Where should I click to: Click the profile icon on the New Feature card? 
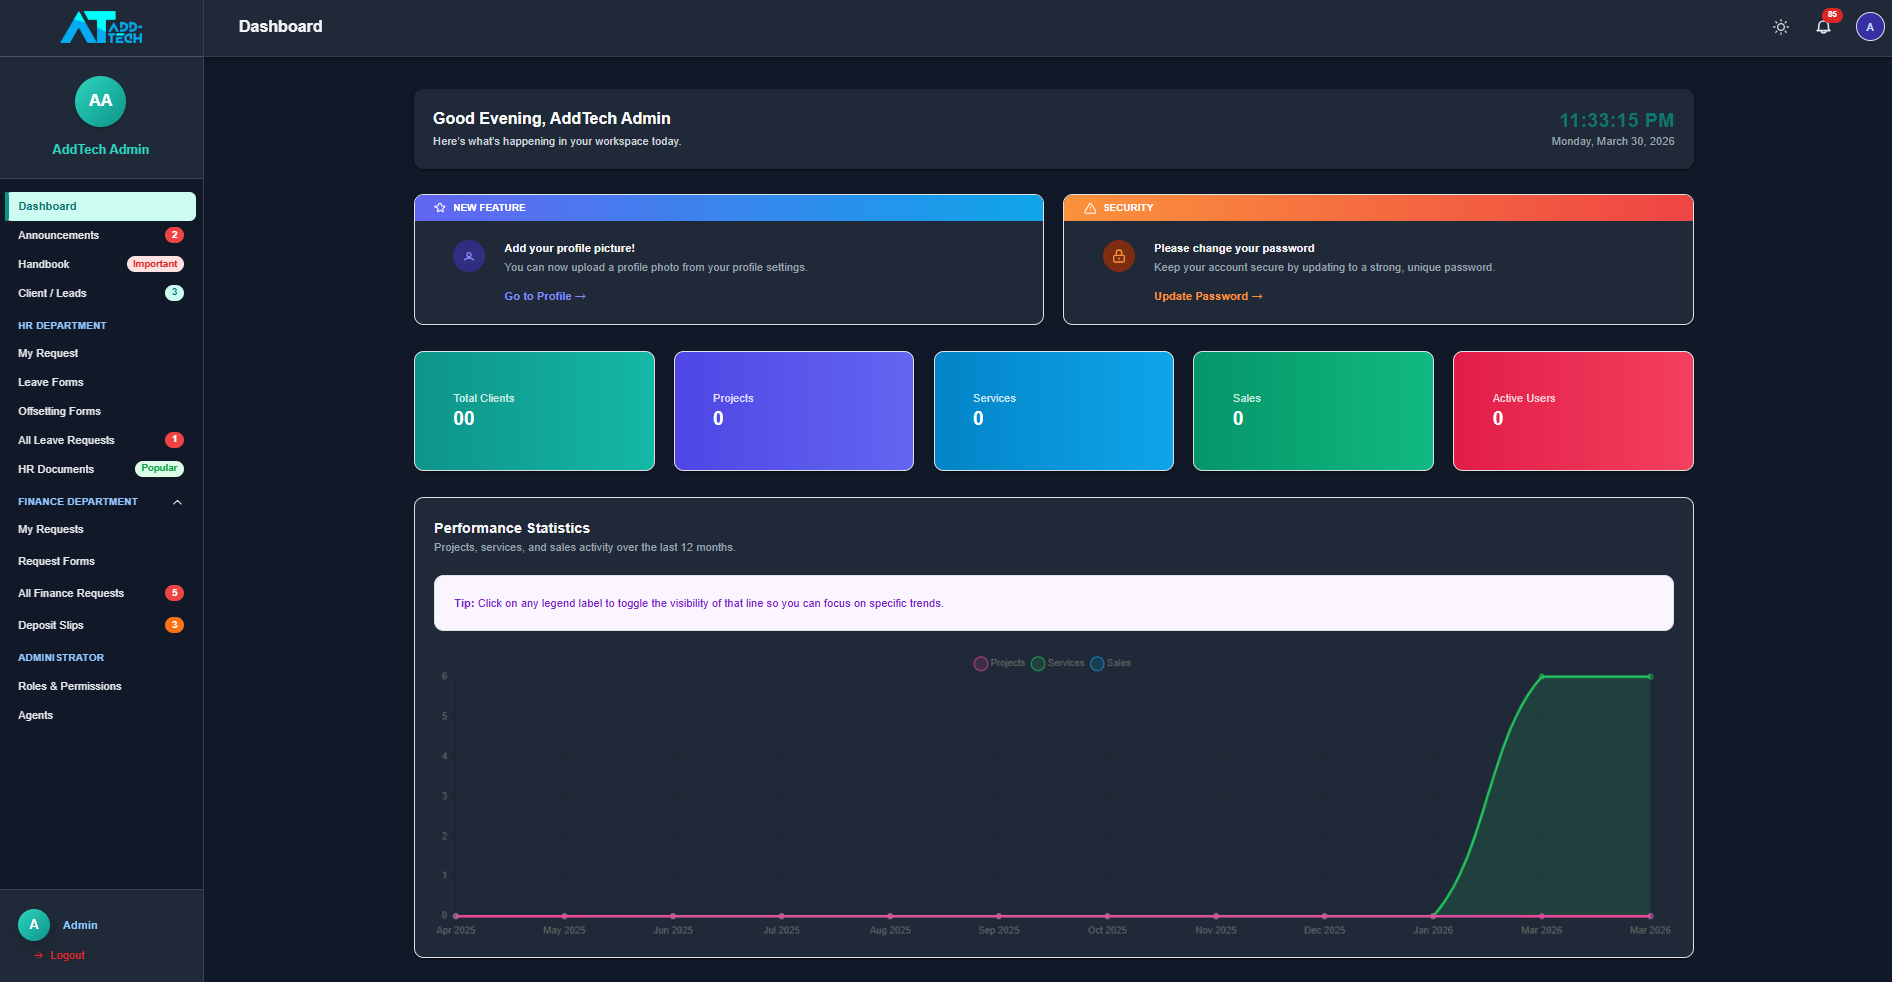pos(469,256)
